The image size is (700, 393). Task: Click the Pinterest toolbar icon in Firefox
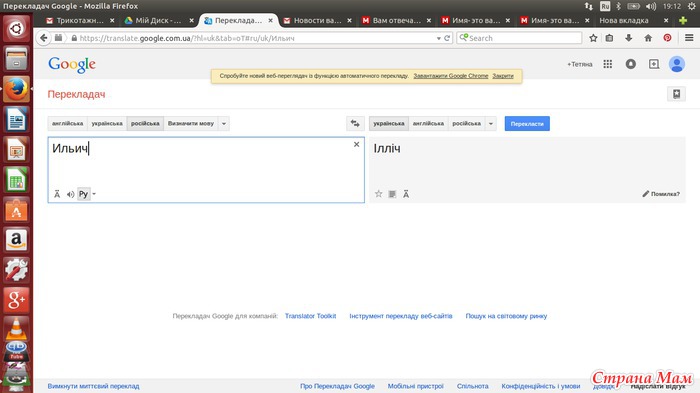667,38
